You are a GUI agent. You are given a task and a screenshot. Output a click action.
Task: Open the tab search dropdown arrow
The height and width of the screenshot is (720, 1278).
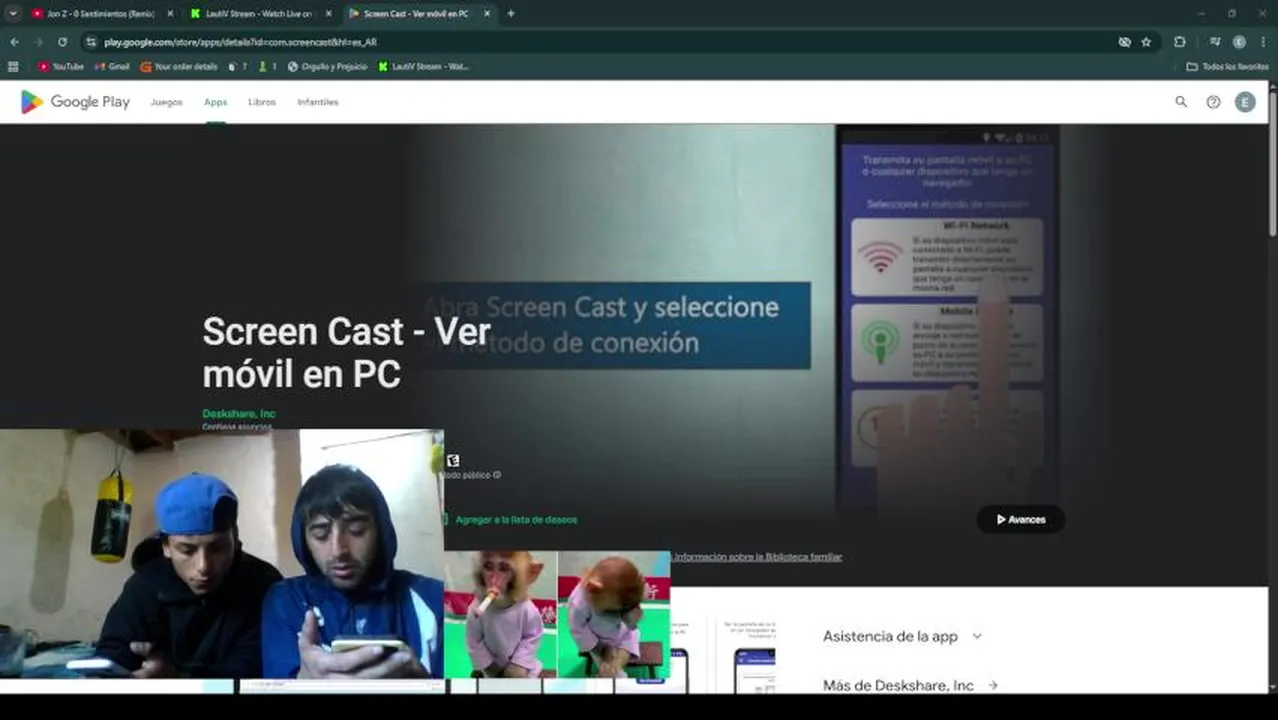pos(13,14)
